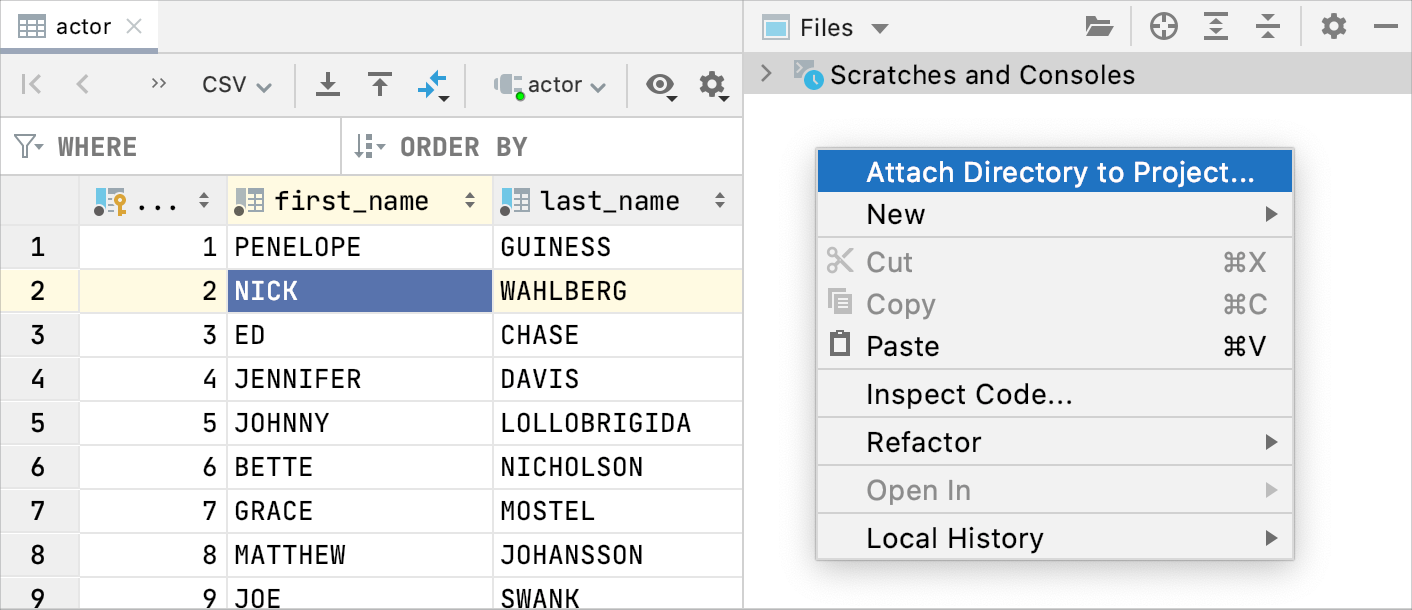Image resolution: width=1412 pixels, height=610 pixels.
Task: Expand the Scratches and Consoles tree node
Action: (x=765, y=74)
